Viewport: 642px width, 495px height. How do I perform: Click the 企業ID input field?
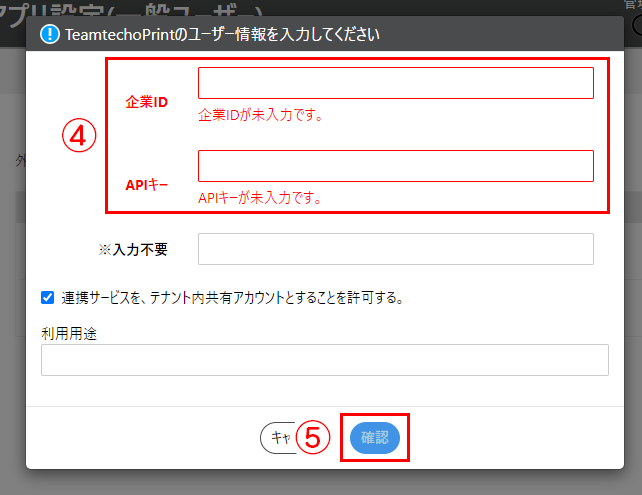[396, 83]
